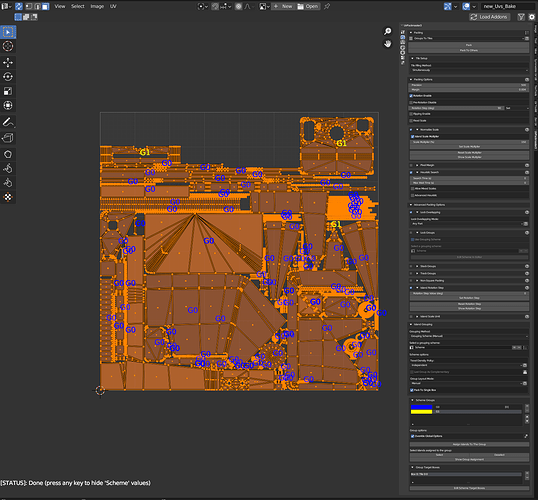Viewport: 538px width, 500px height.
Task: Open the Tile filling method dropdown
Action: 469,70
